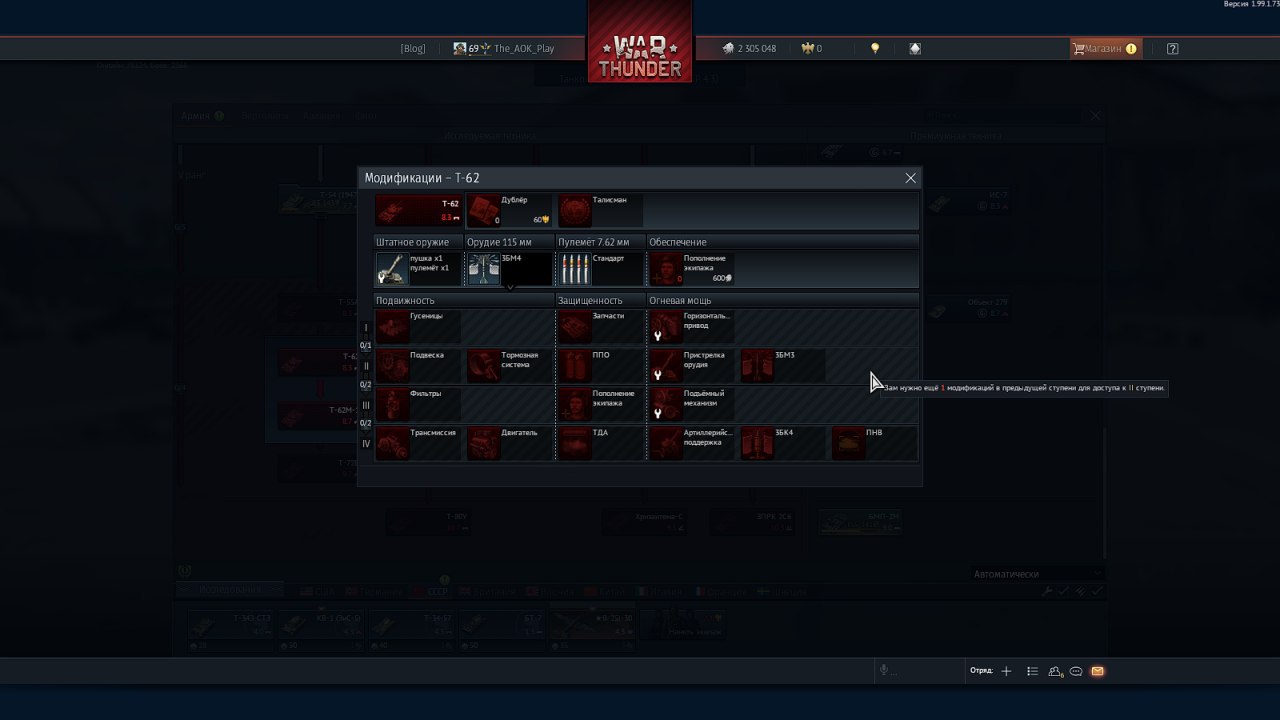The width and height of the screenshot is (1280, 720).
Task: Click the tier II label
Action: point(366,366)
